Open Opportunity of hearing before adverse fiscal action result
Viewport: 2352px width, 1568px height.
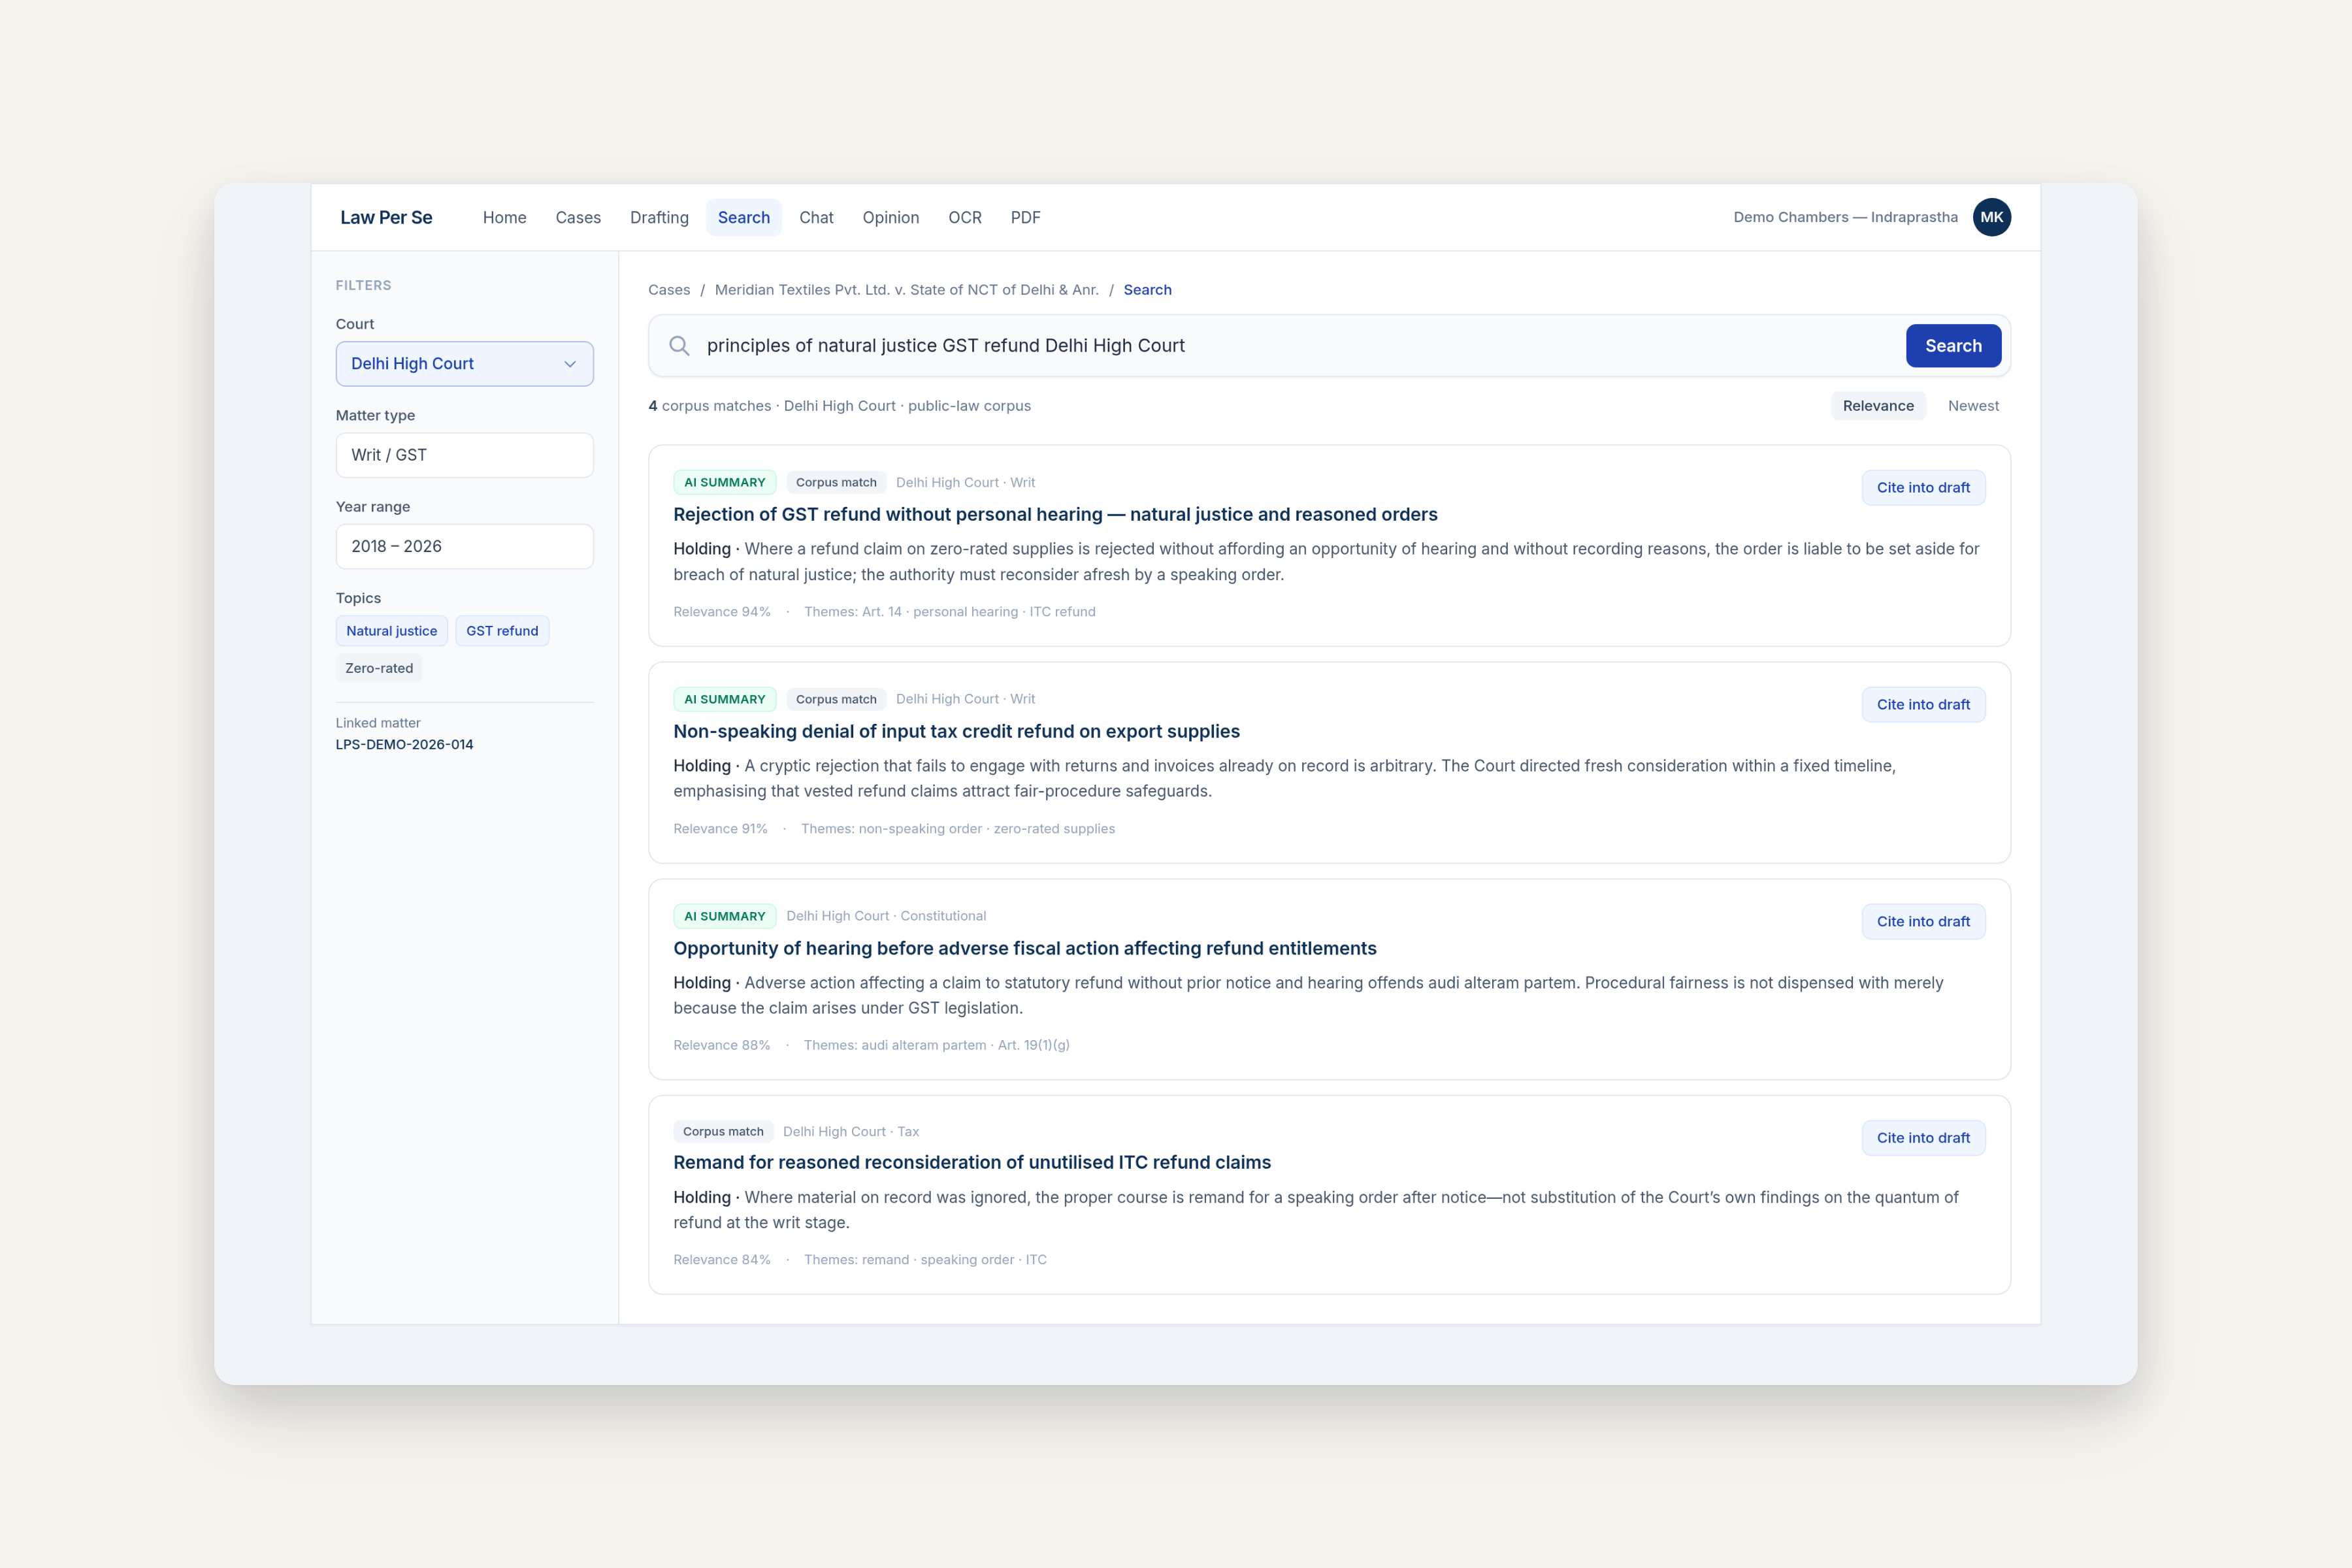[x=1024, y=948]
